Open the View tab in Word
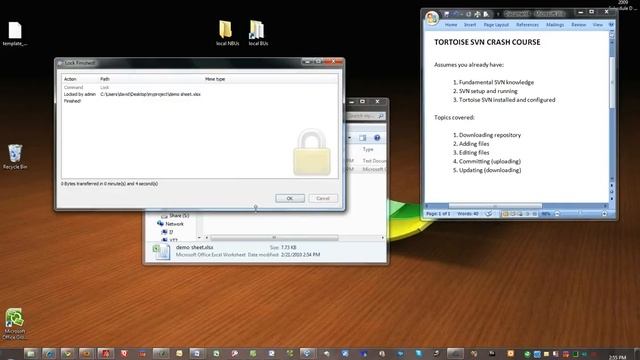 point(598,25)
